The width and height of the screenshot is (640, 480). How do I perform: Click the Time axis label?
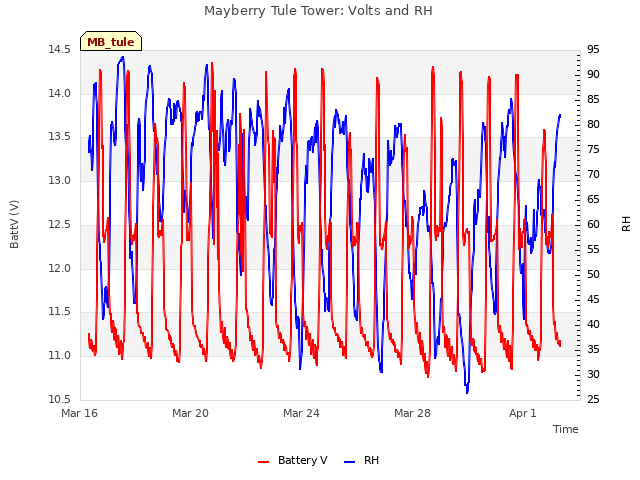pyautogui.click(x=565, y=429)
